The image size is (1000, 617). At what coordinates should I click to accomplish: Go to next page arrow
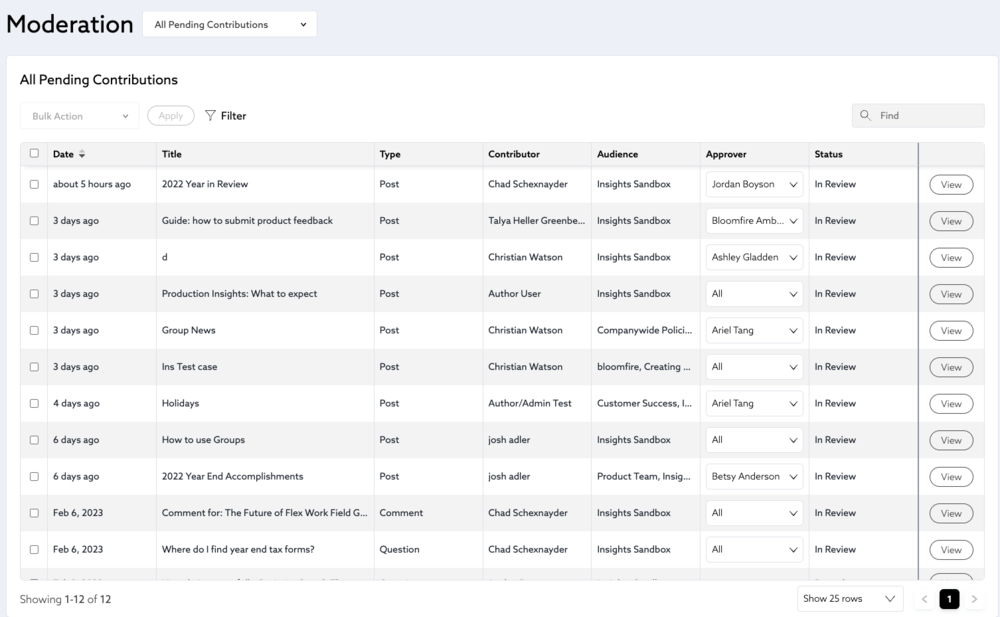[975, 599]
